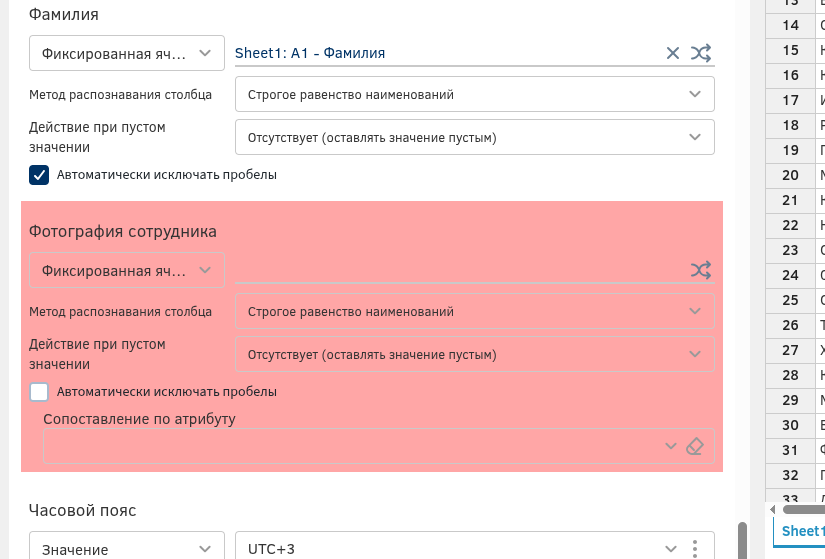This screenshot has width=825, height=559.
Task: Expand Действие при пустом значении for Фотография сотрудника
Action: coord(474,355)
